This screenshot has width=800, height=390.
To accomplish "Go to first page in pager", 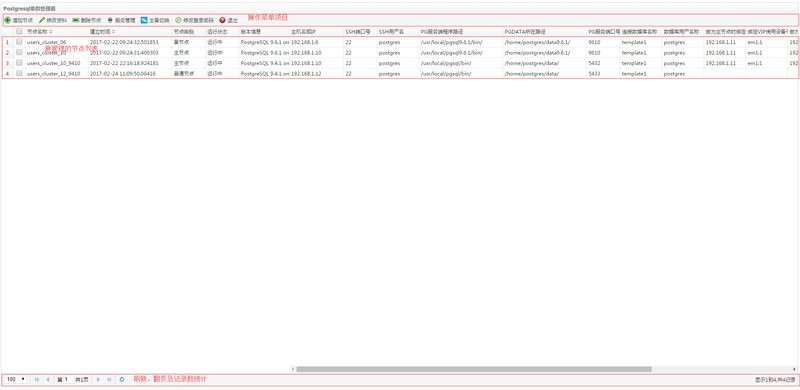I will click(37, 380).
